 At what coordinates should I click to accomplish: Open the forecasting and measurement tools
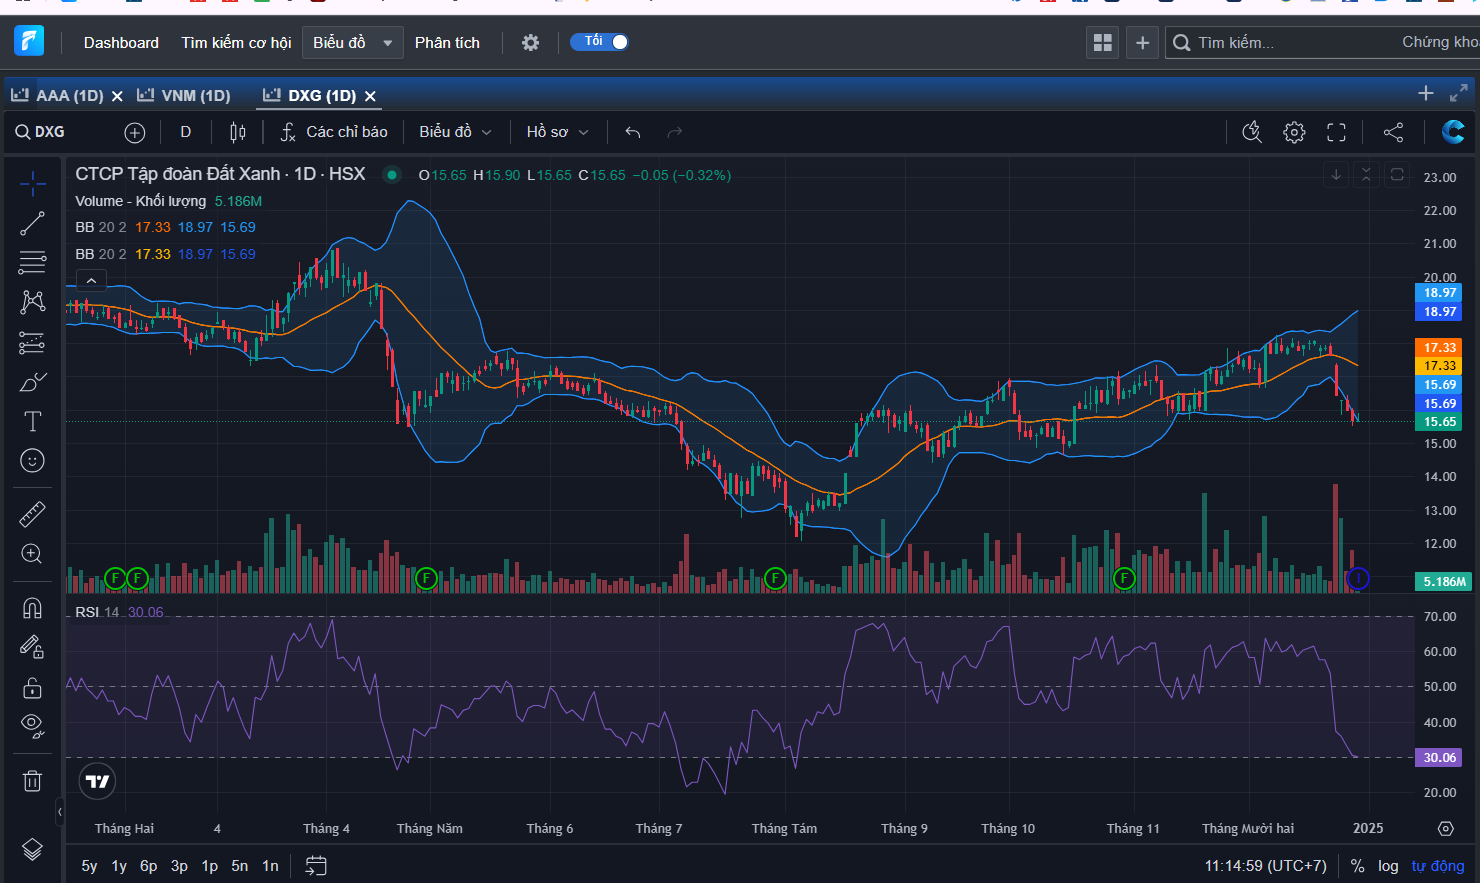click(32, 343)
